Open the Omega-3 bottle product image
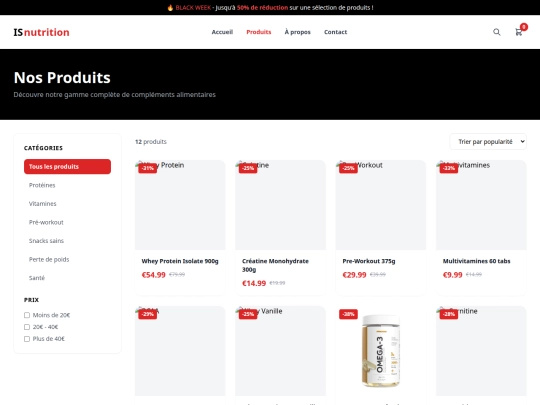This screenshot has height=405, width=540. 381,351
